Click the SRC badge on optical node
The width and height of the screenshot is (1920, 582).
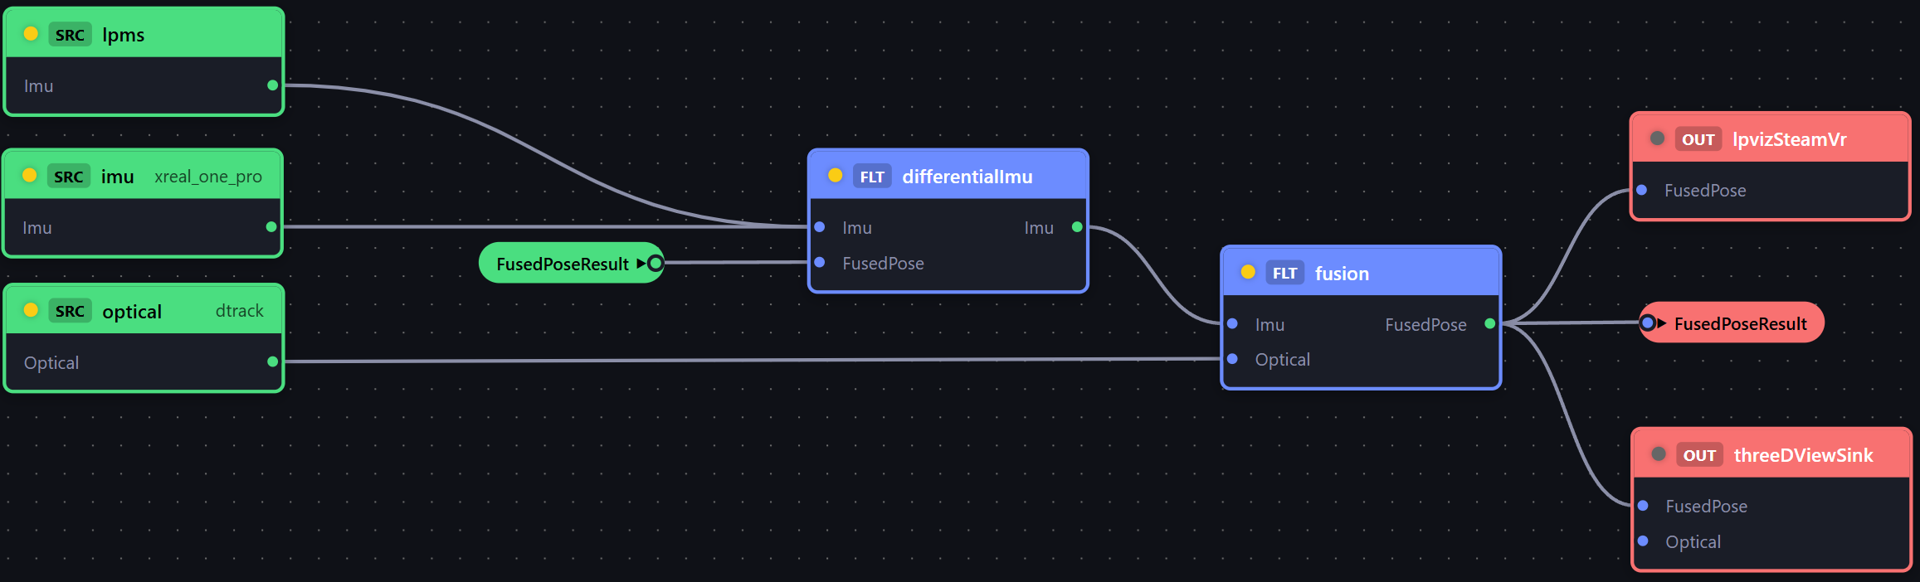point(70,311)
